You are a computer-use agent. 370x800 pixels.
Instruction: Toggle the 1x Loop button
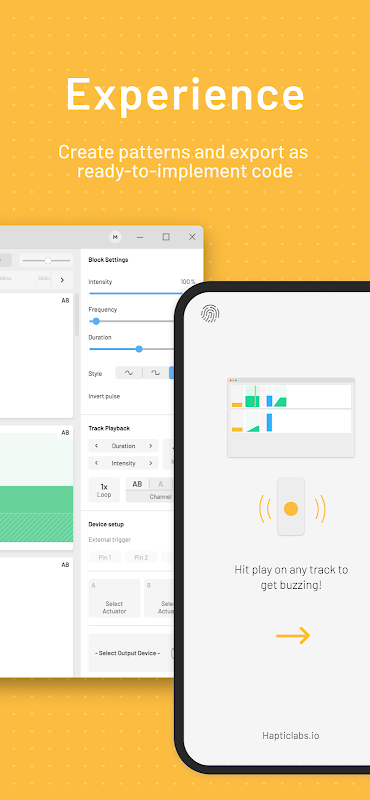click(104, 490)
